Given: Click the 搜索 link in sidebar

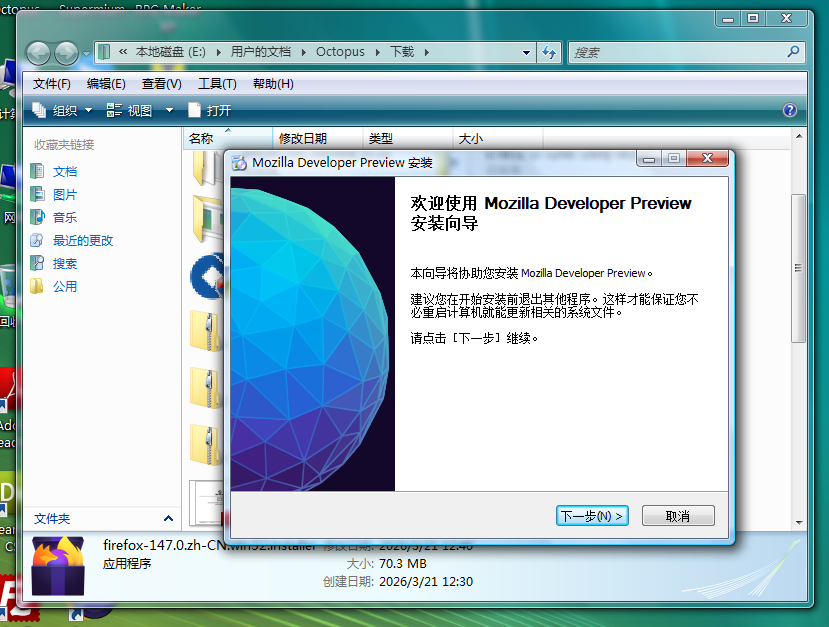Looking at the screenshot, I should 65,263.
